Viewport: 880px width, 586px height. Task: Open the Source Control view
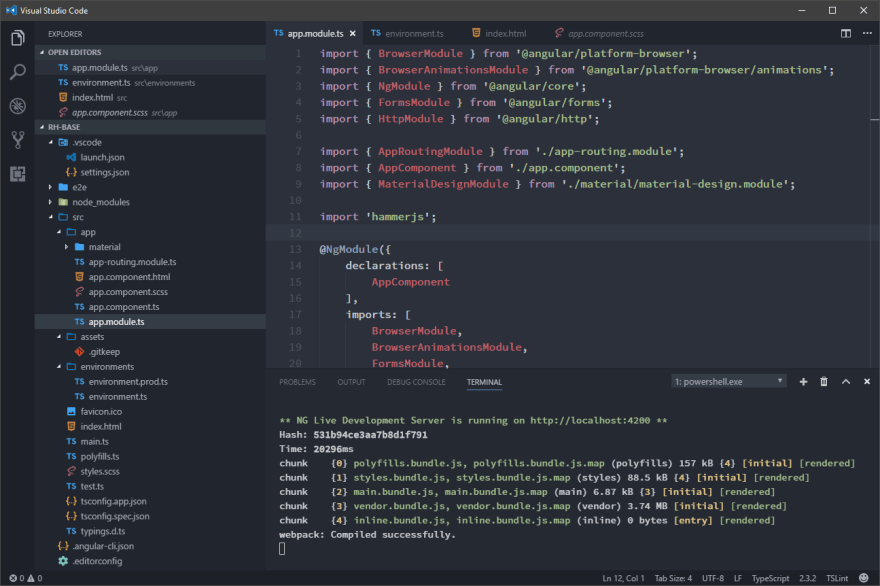tap(17, 140)
